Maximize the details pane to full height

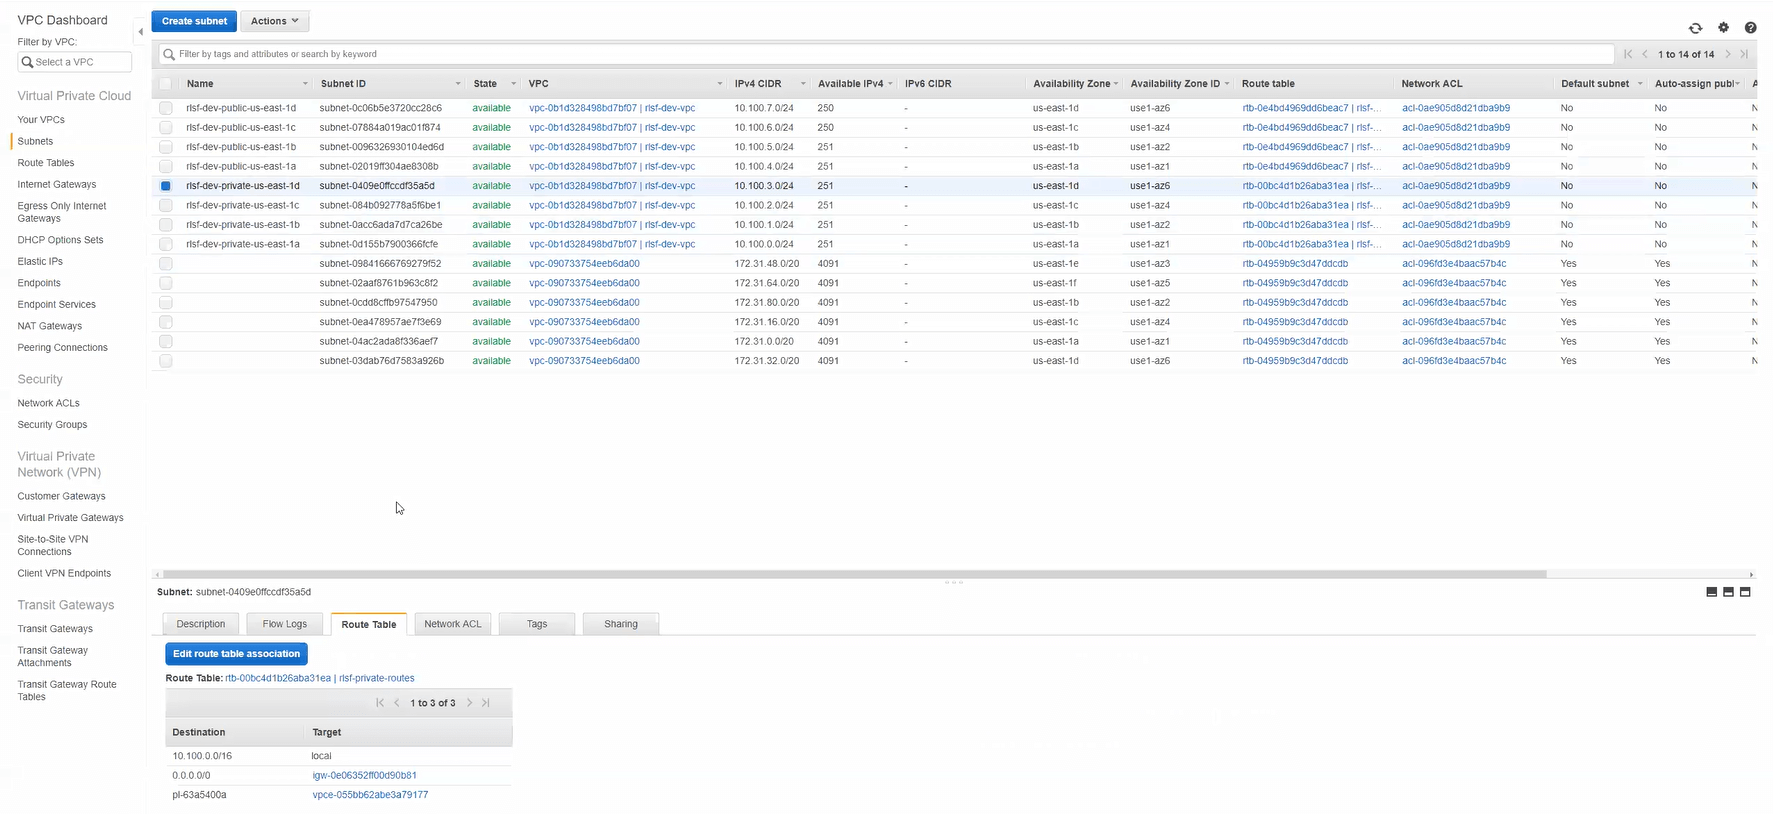[1745, 592]
